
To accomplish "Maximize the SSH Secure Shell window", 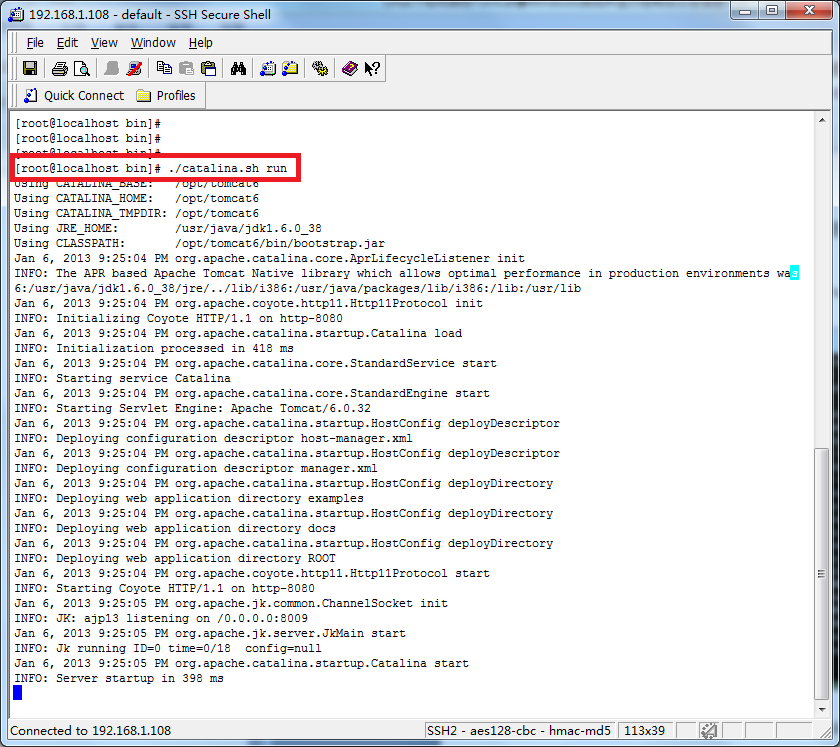I will (x=771, y=11).
